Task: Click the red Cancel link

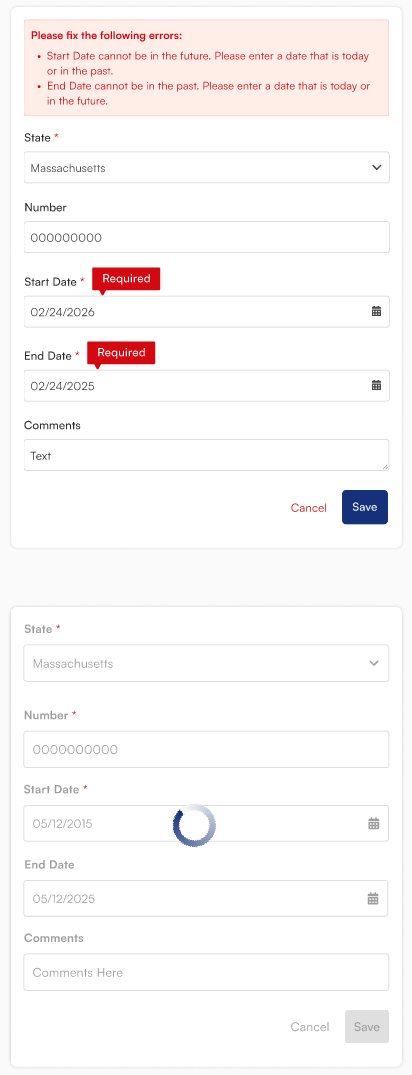Action: point(308,508)
